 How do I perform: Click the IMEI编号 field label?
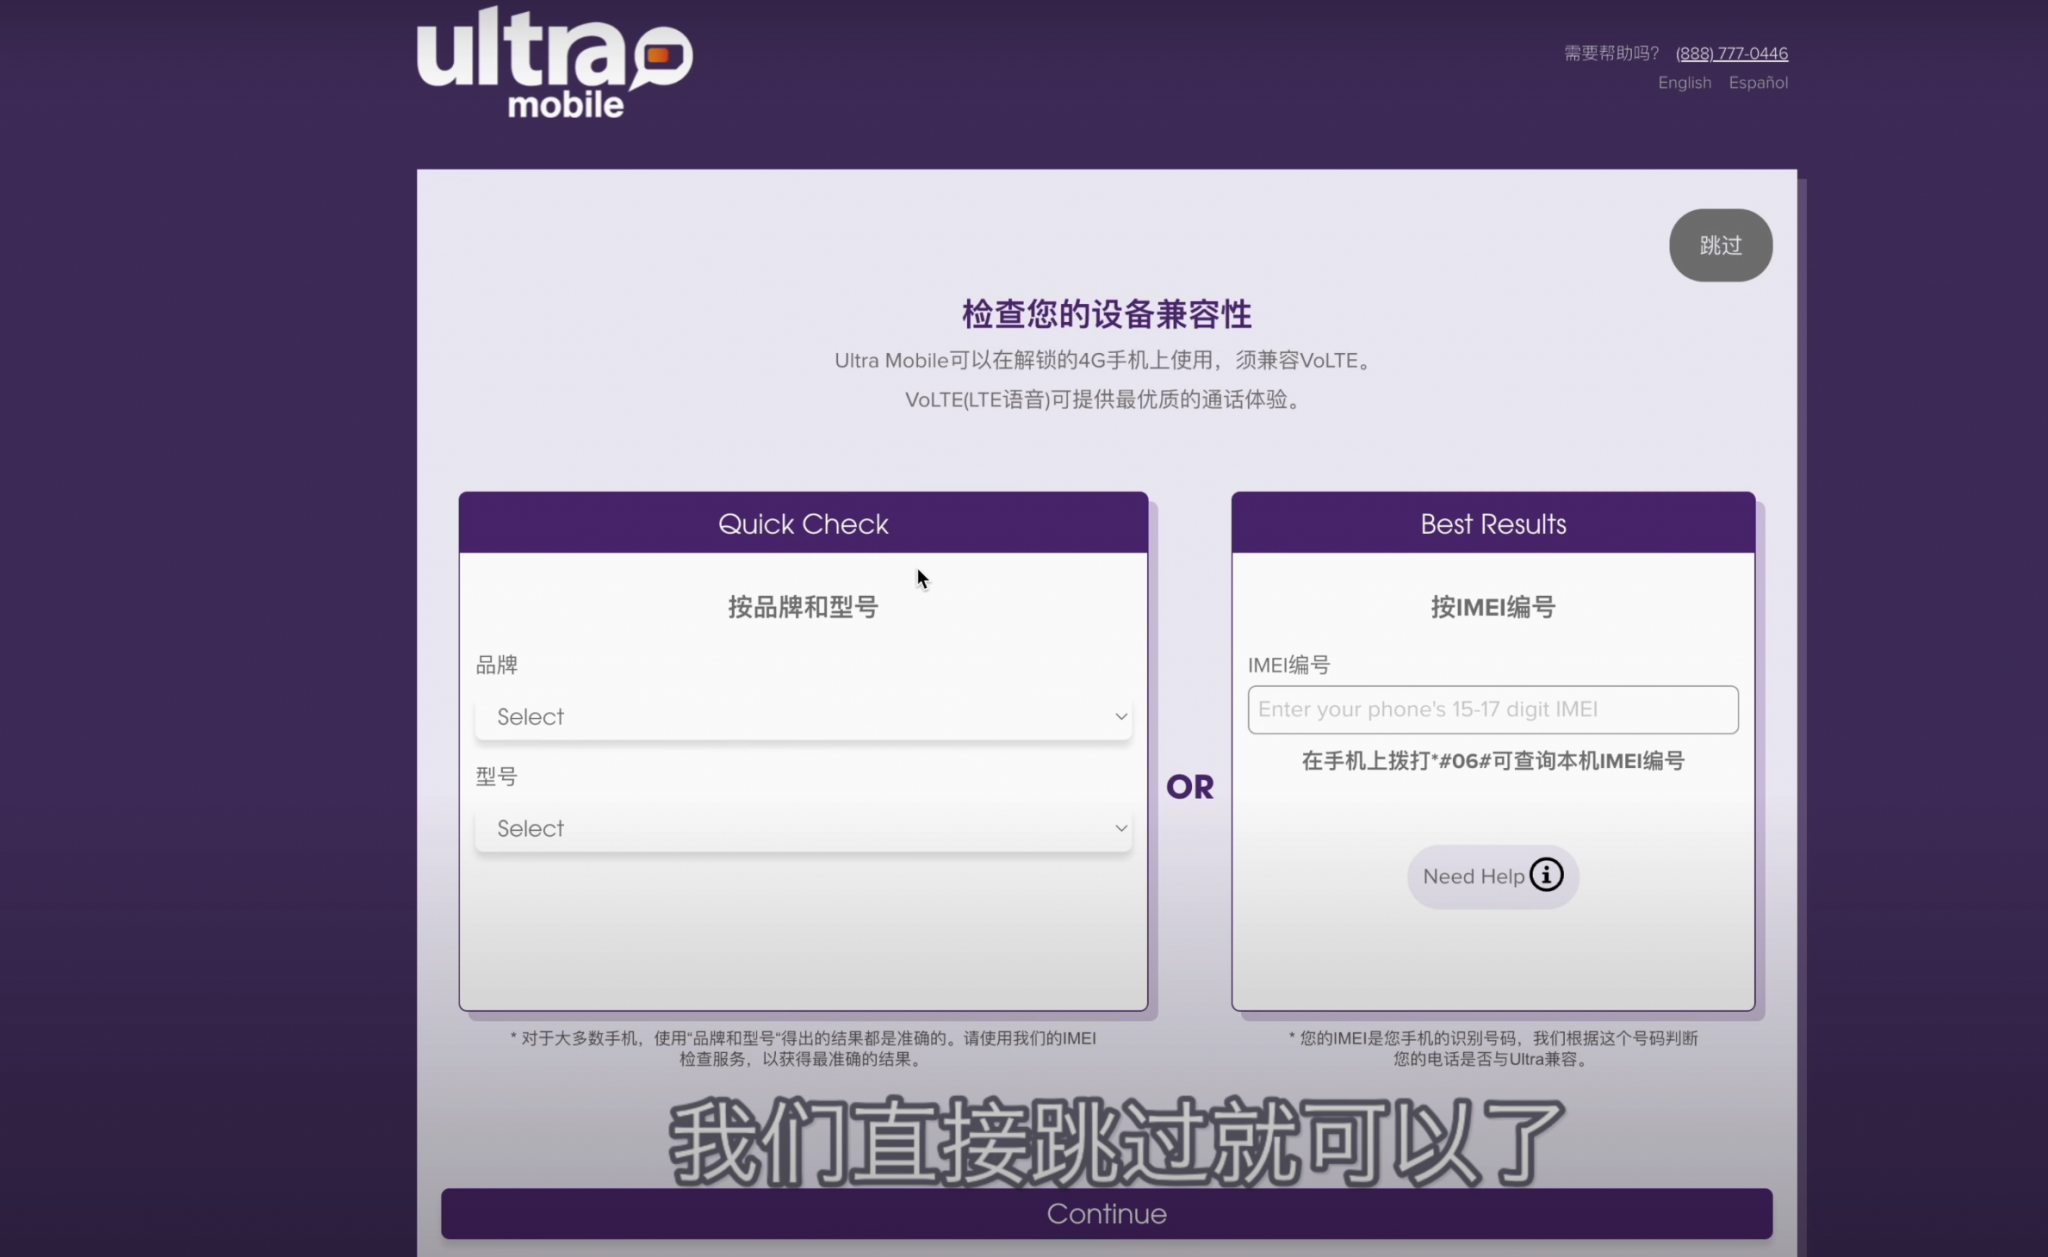coord(1289,665)
